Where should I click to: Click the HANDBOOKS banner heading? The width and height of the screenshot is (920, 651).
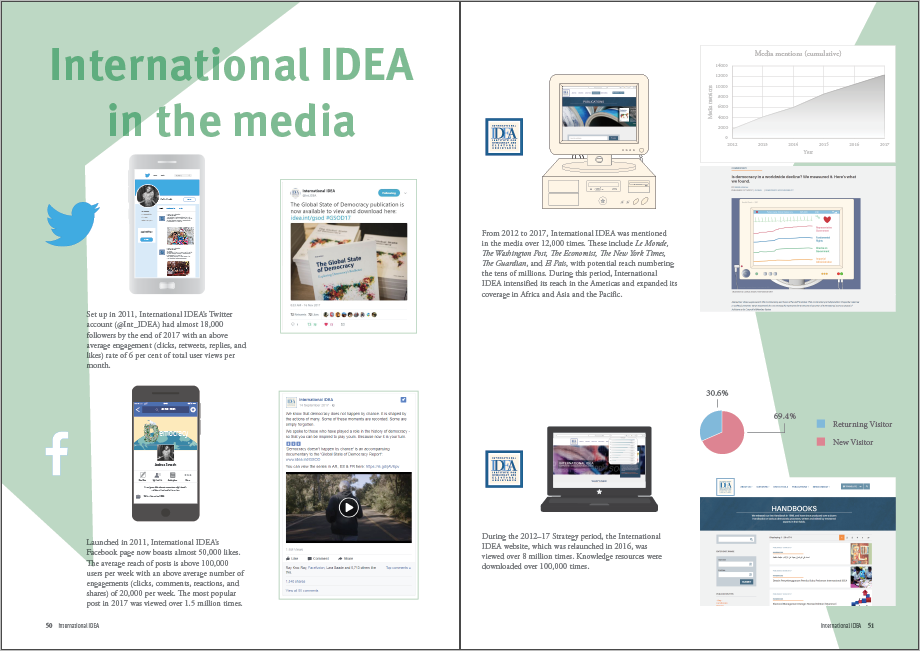[794, 508]
